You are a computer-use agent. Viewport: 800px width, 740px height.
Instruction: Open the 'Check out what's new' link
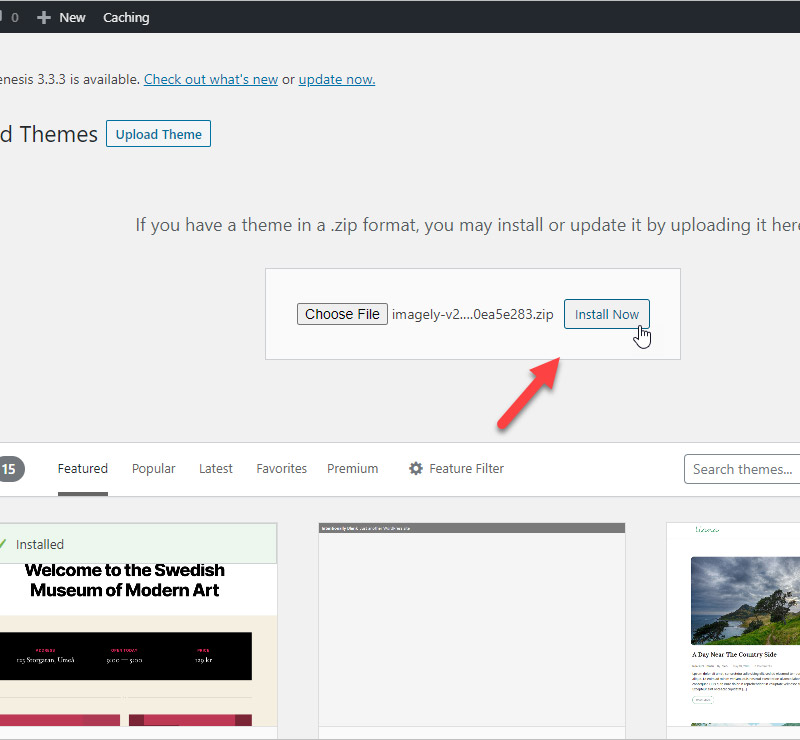tap(211, 80)
